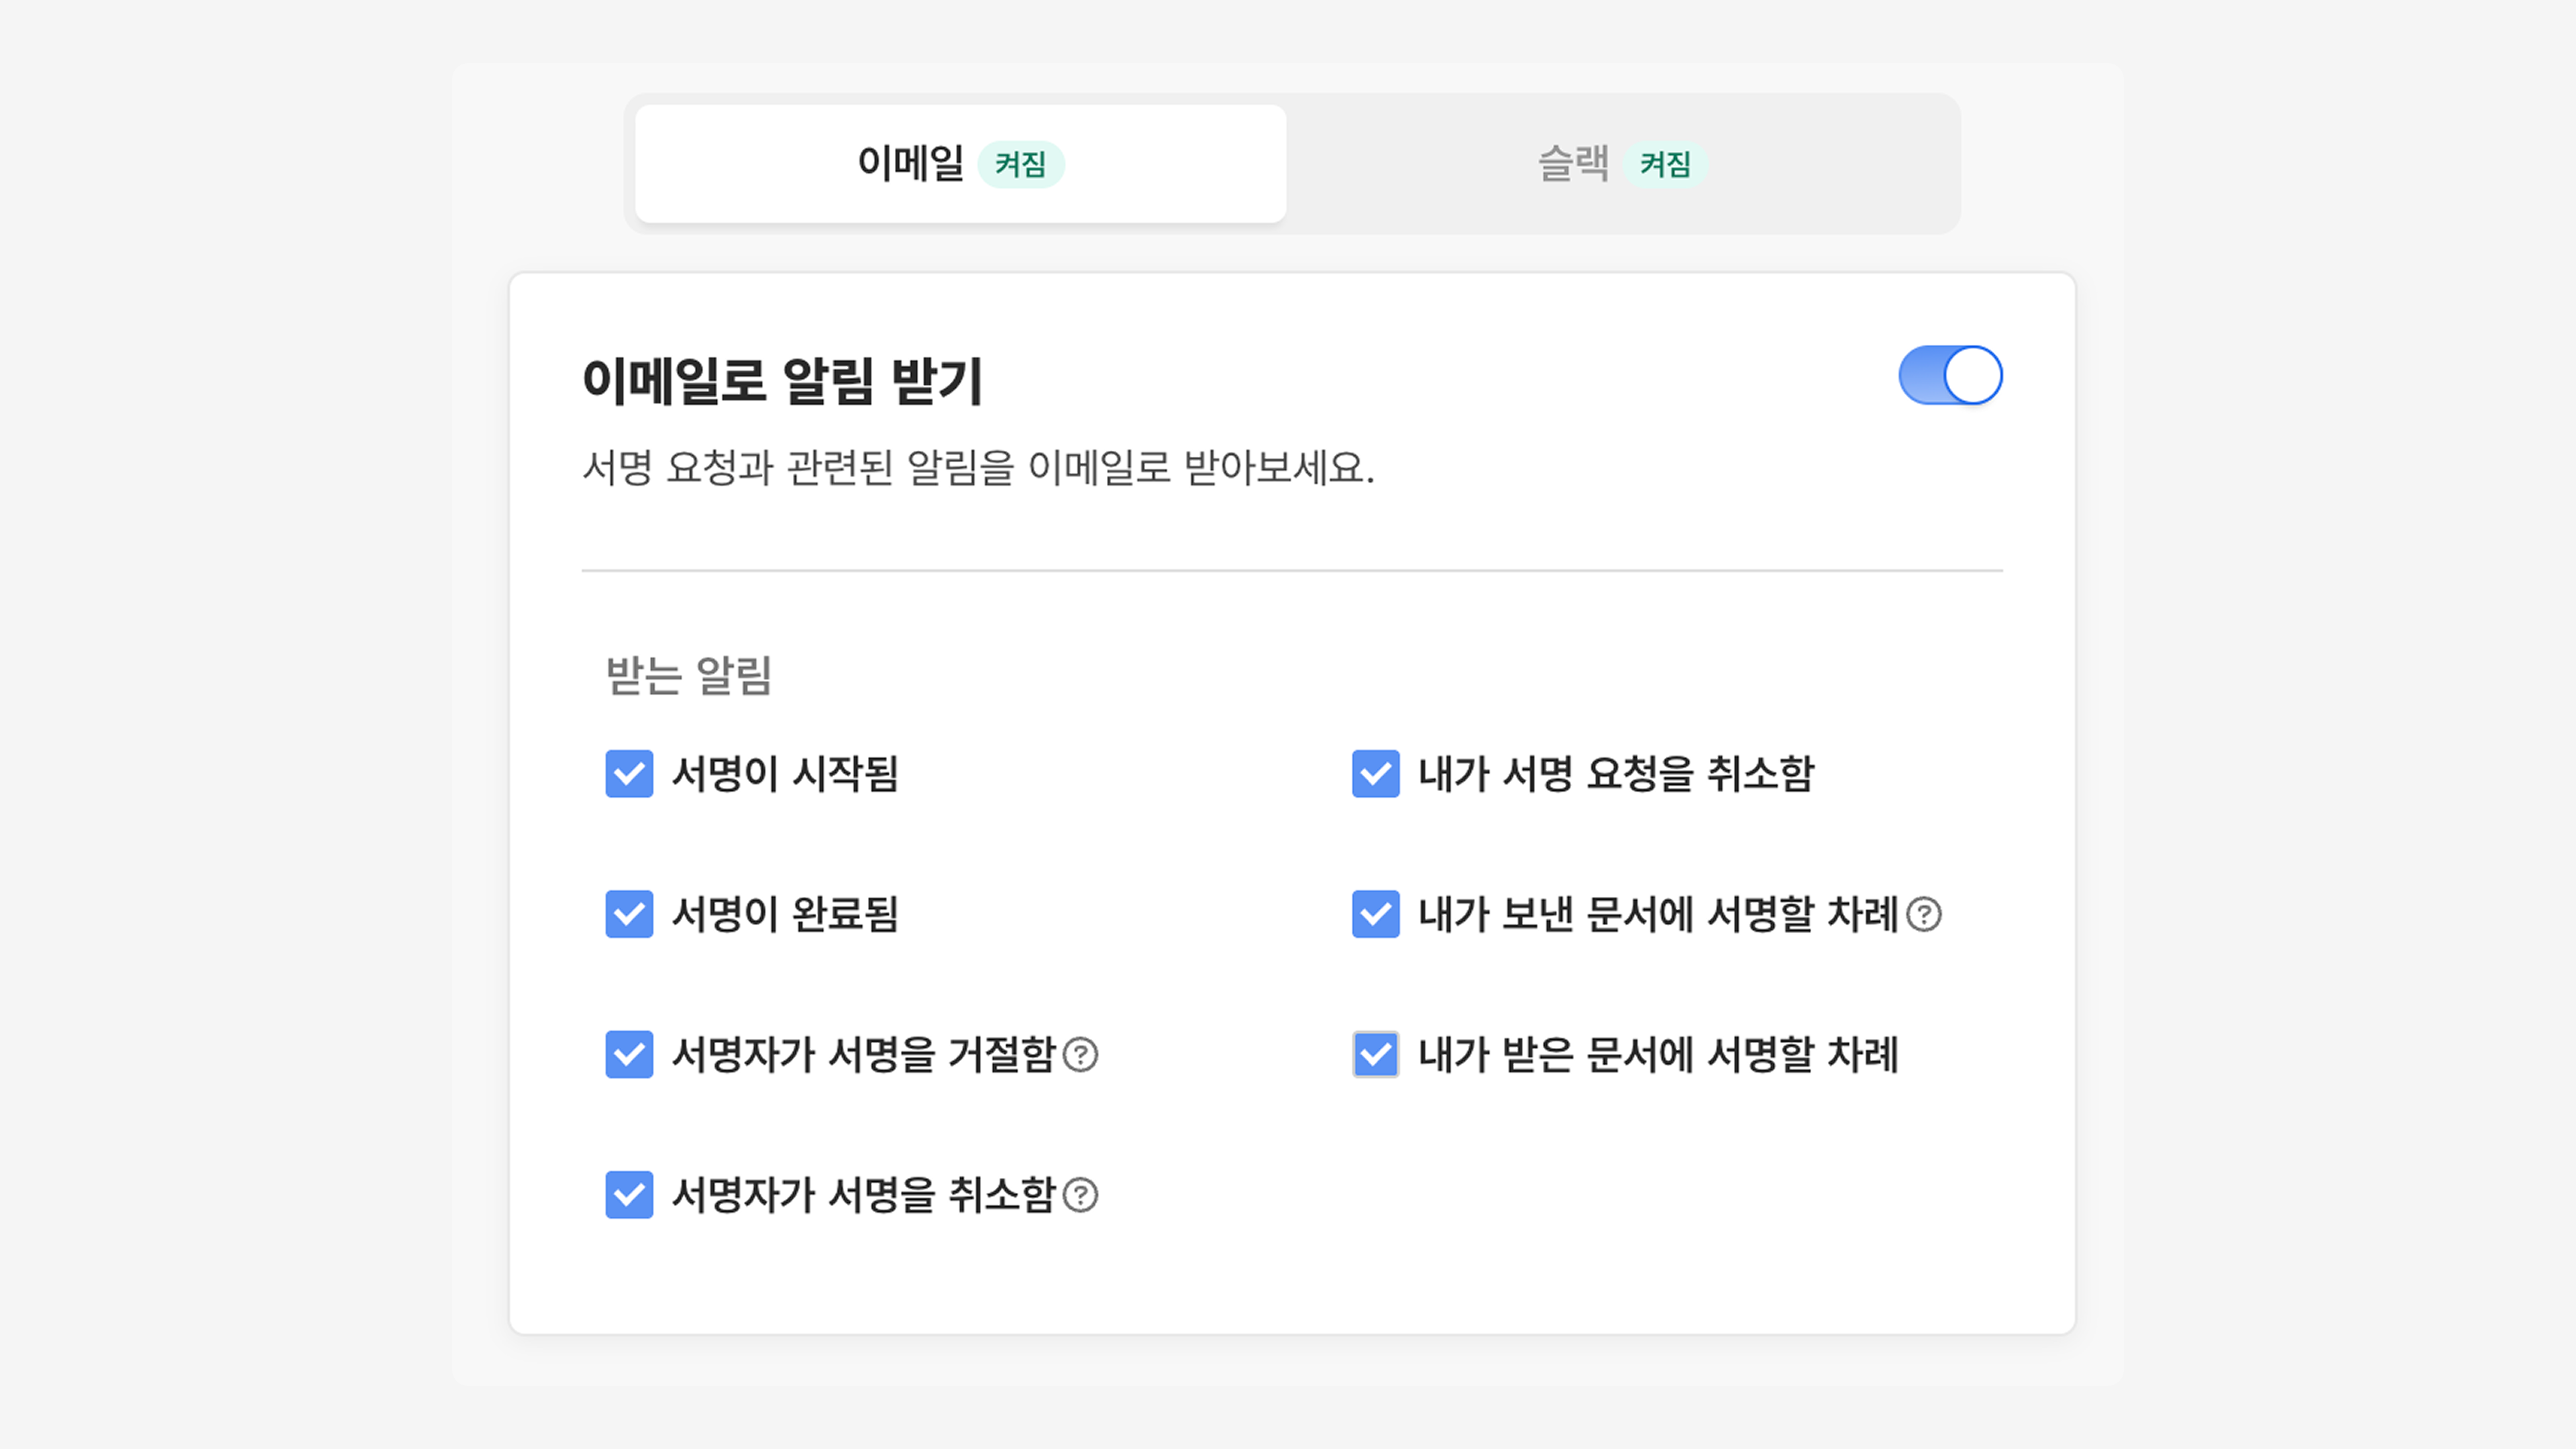Click description text 서명 요청과 관련된 알림을
2576x1449 pixels.
[978, 467]
